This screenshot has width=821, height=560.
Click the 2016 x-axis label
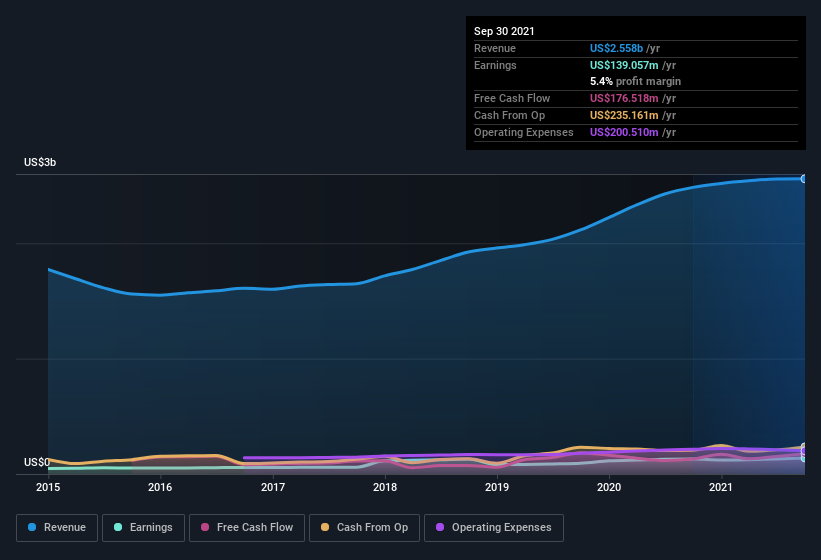(x=160, y=487)
